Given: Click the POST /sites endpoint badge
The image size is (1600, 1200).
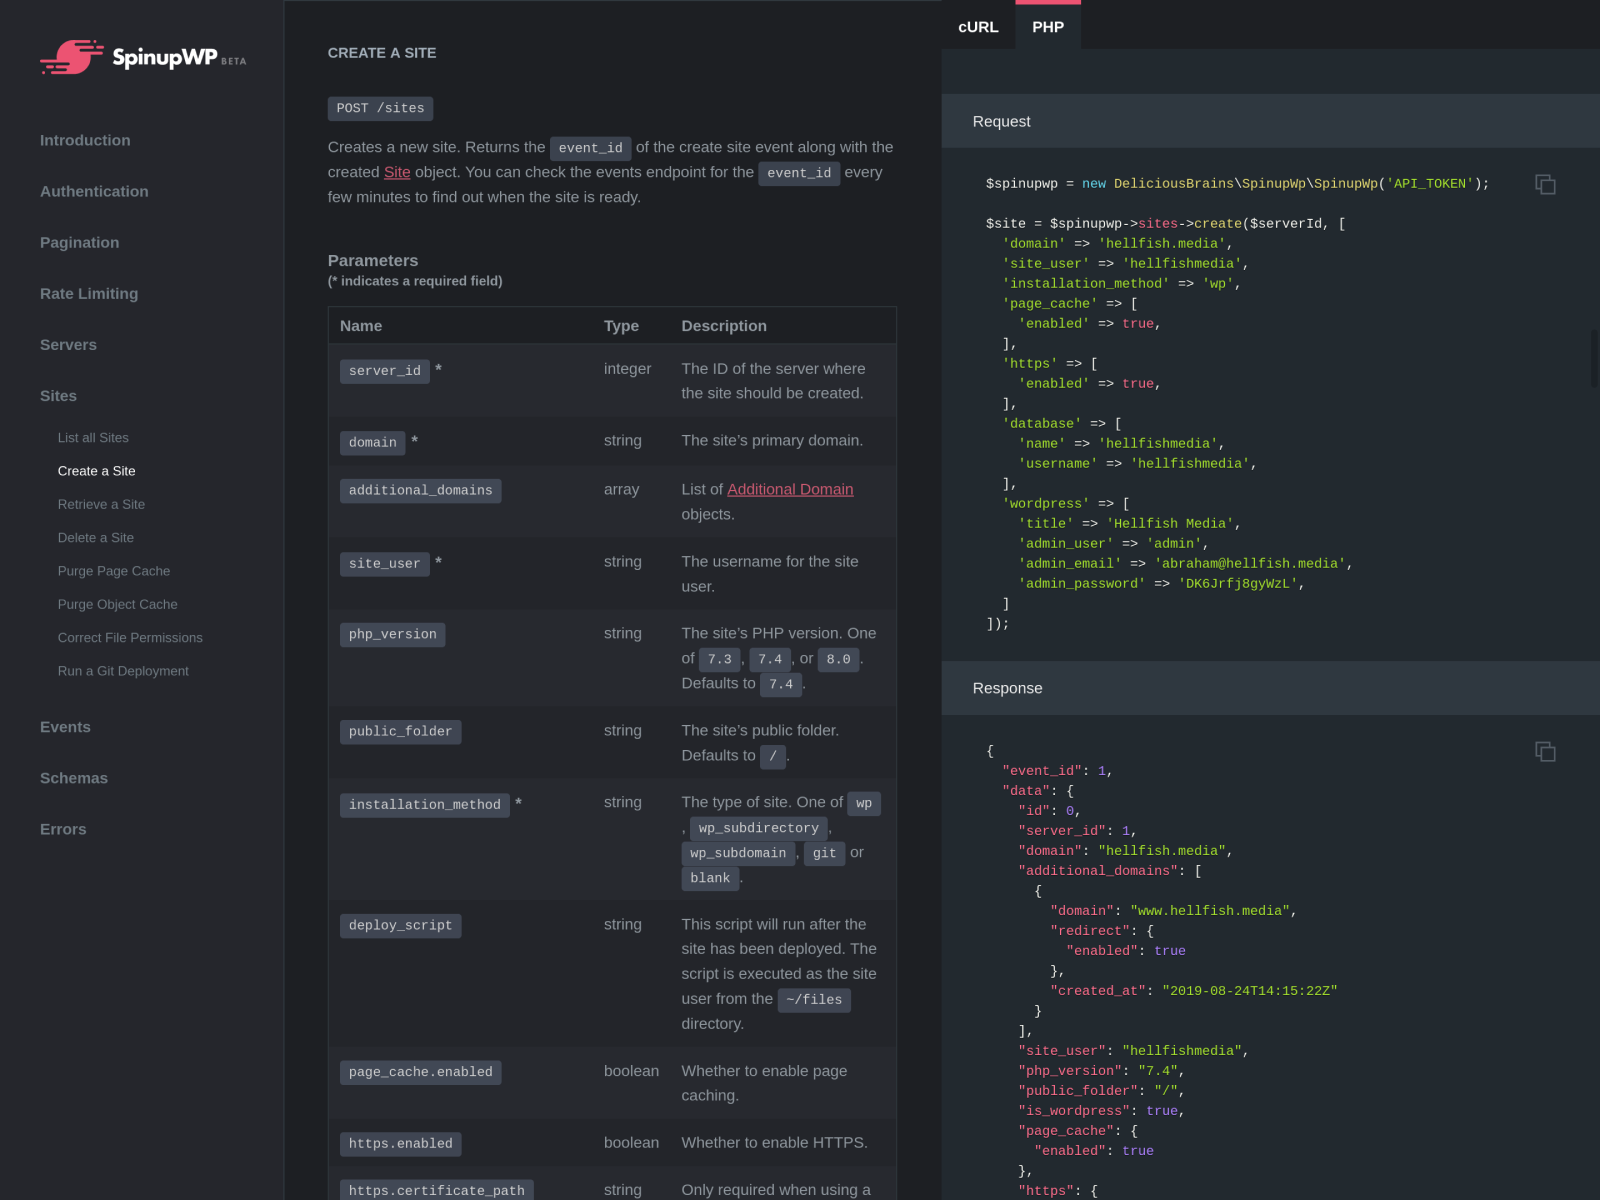Looking at the screenshot, I should pyautogui.click(x=380, y=108).
